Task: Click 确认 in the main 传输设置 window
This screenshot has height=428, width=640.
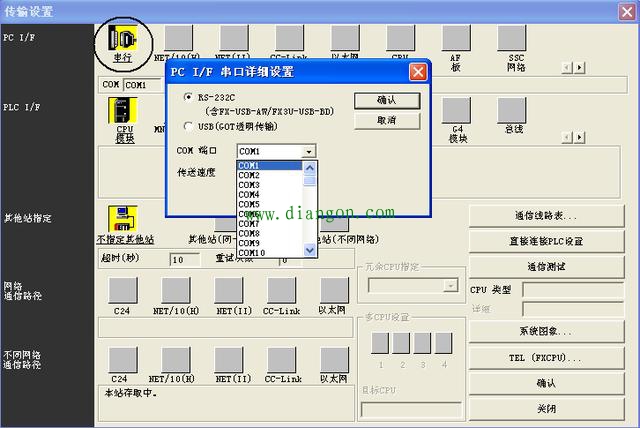Action: point(547,384)
